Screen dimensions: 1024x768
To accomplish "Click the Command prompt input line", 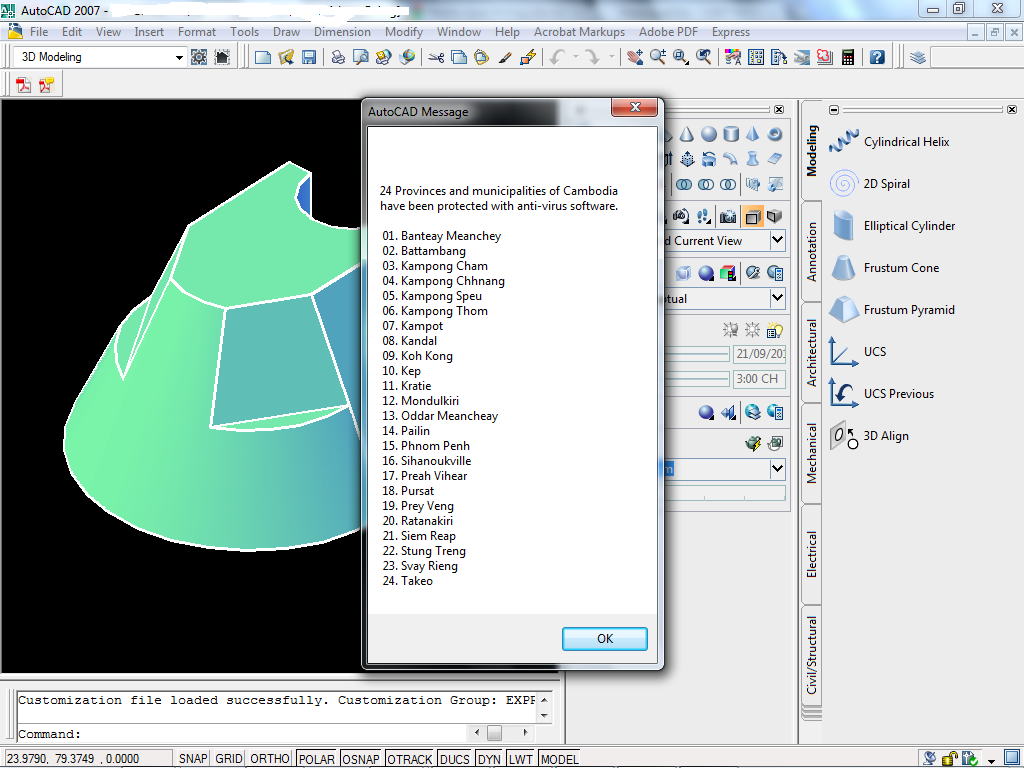I will [x=242, y=734].
